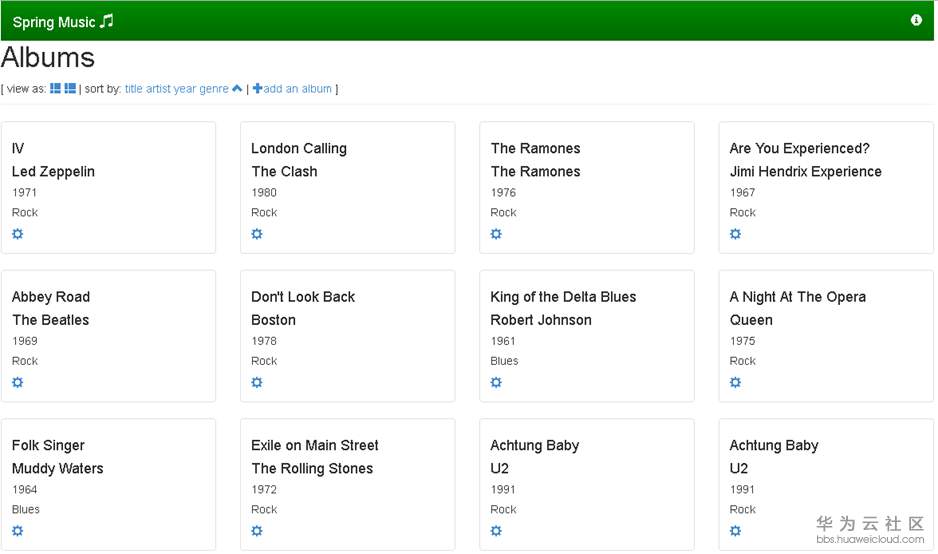Screen dimensions: 938x554
Task: Reverse sort direction with the chevron arrow
Action: click(x=237, y=89)
